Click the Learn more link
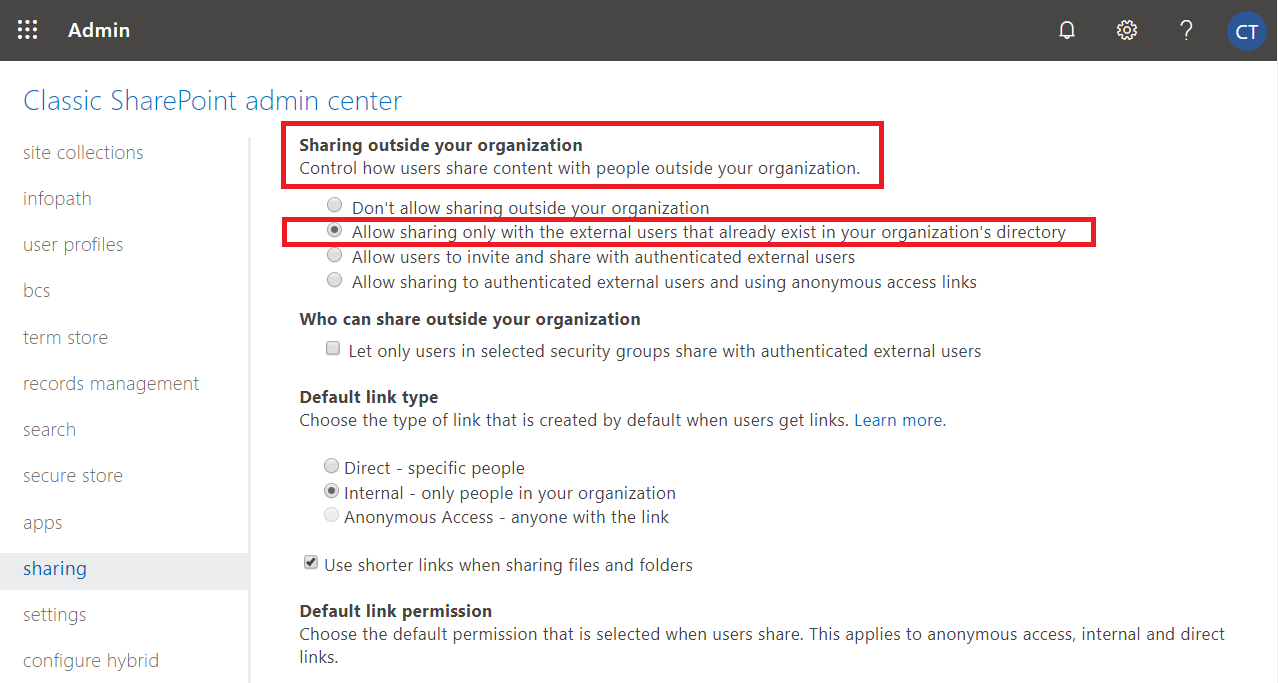The image size is (1278, 683). (898, 420)
